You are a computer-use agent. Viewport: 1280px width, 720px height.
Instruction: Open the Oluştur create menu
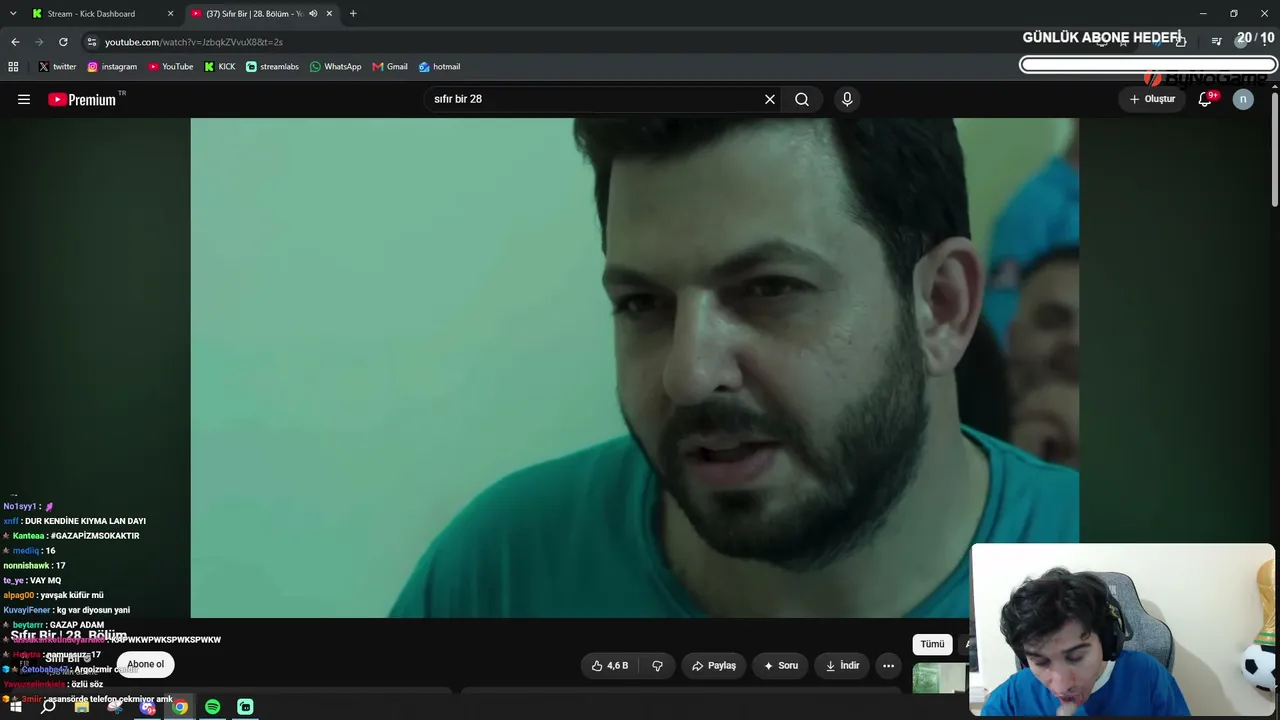click(x=1152, y=99)
